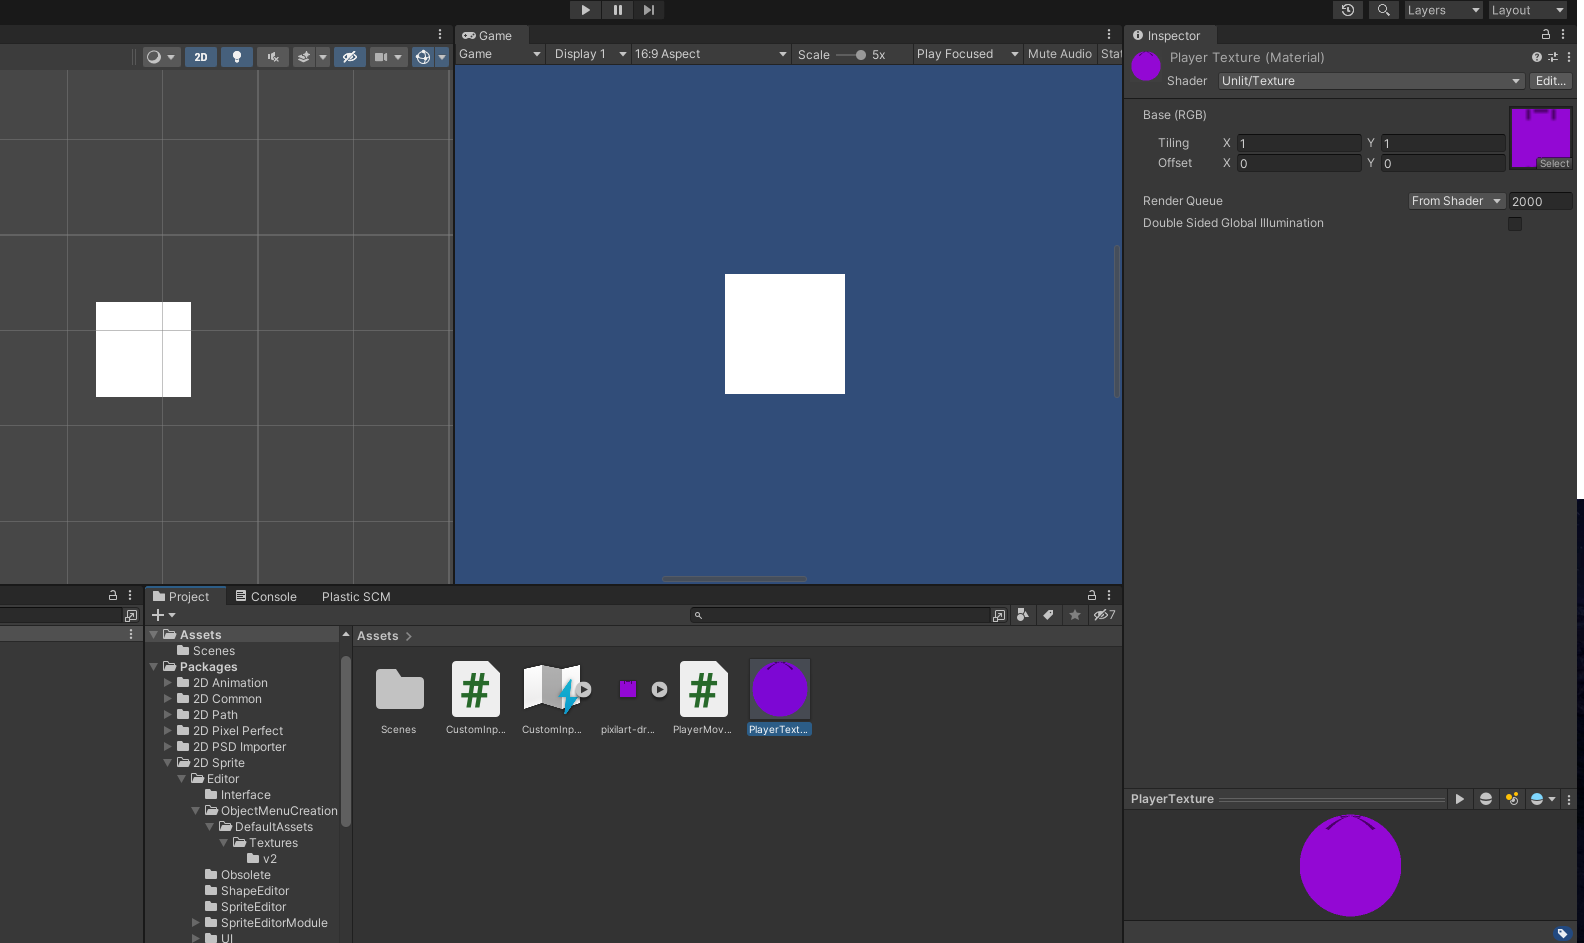Viewport: 1584px width, 943px height.
Task: Toggle scene lighting lightbulb icon
Action: (x=237, y=57)
